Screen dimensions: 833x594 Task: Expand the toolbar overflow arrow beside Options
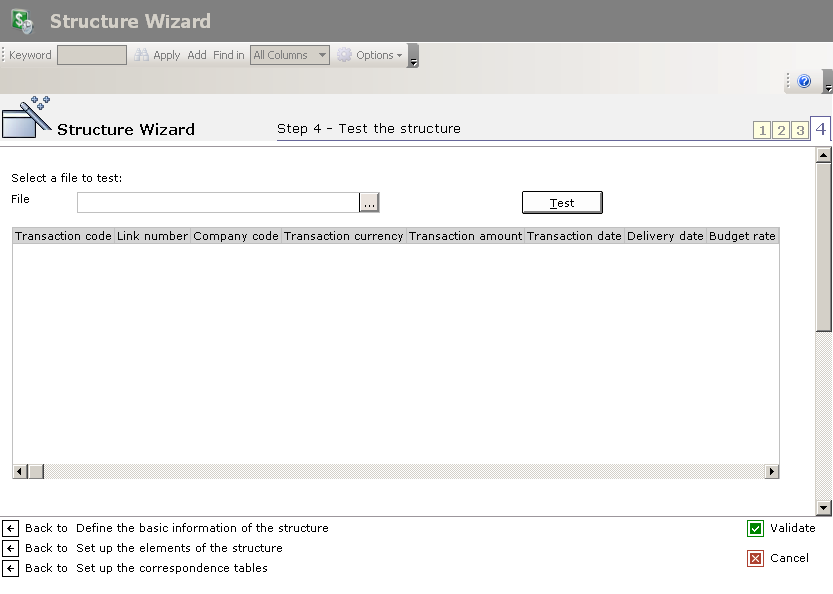(x=413, y=57)
